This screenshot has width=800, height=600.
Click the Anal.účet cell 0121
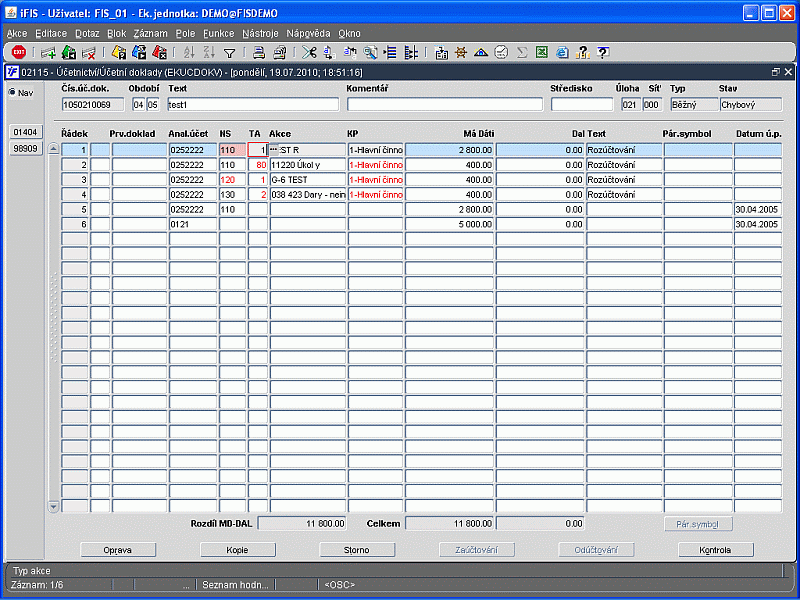pyautogui.click(x=193, y=224)
